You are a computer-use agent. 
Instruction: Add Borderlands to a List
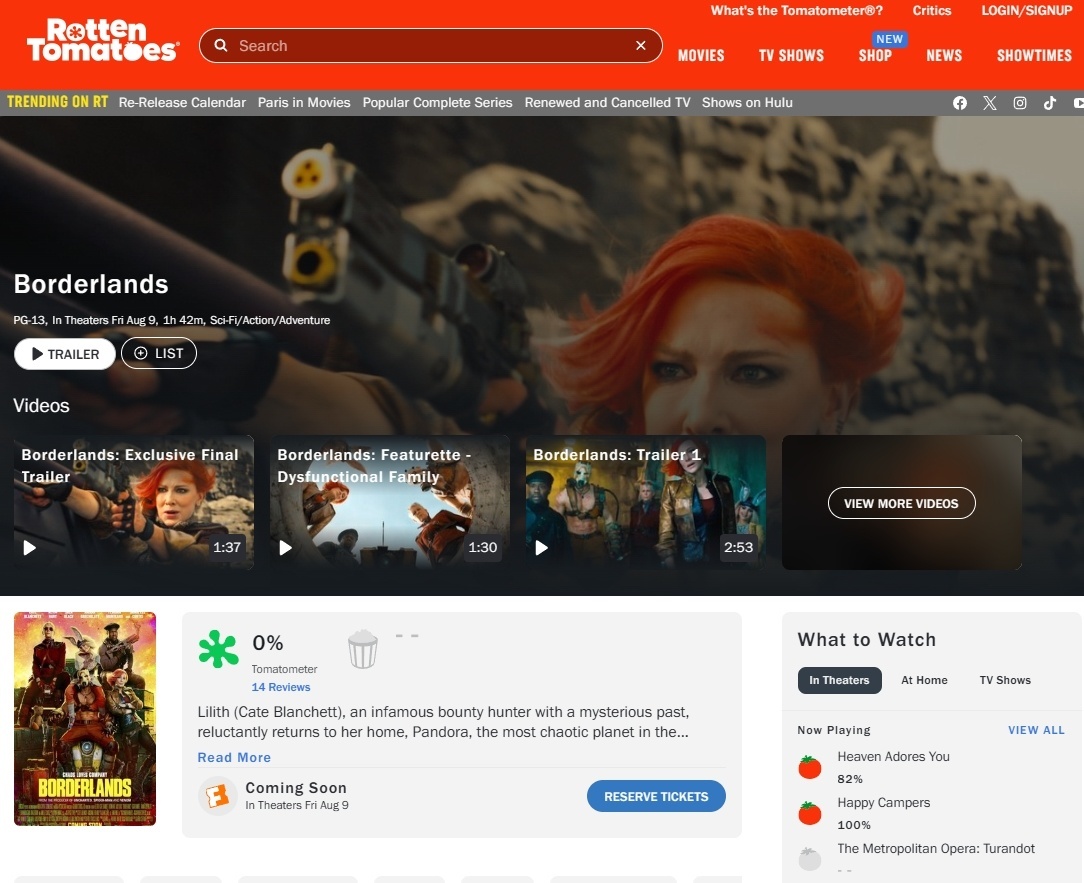coord(159,353)
